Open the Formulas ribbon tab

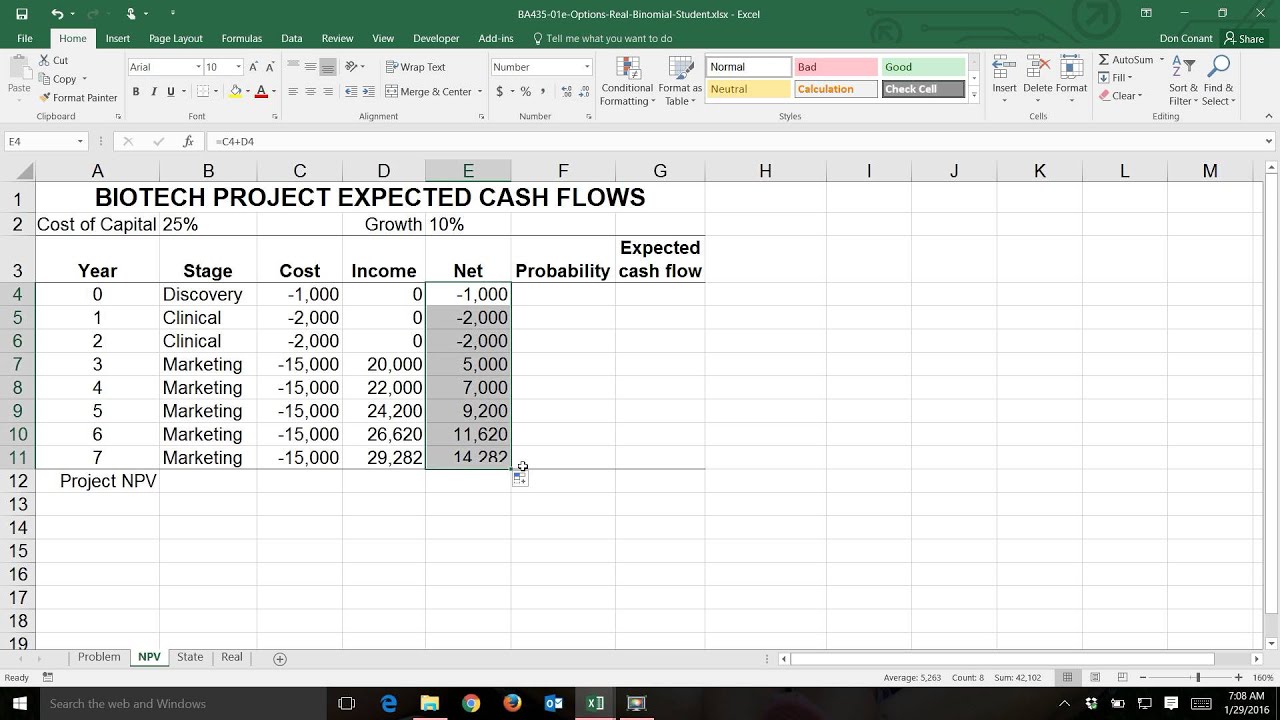241,39
